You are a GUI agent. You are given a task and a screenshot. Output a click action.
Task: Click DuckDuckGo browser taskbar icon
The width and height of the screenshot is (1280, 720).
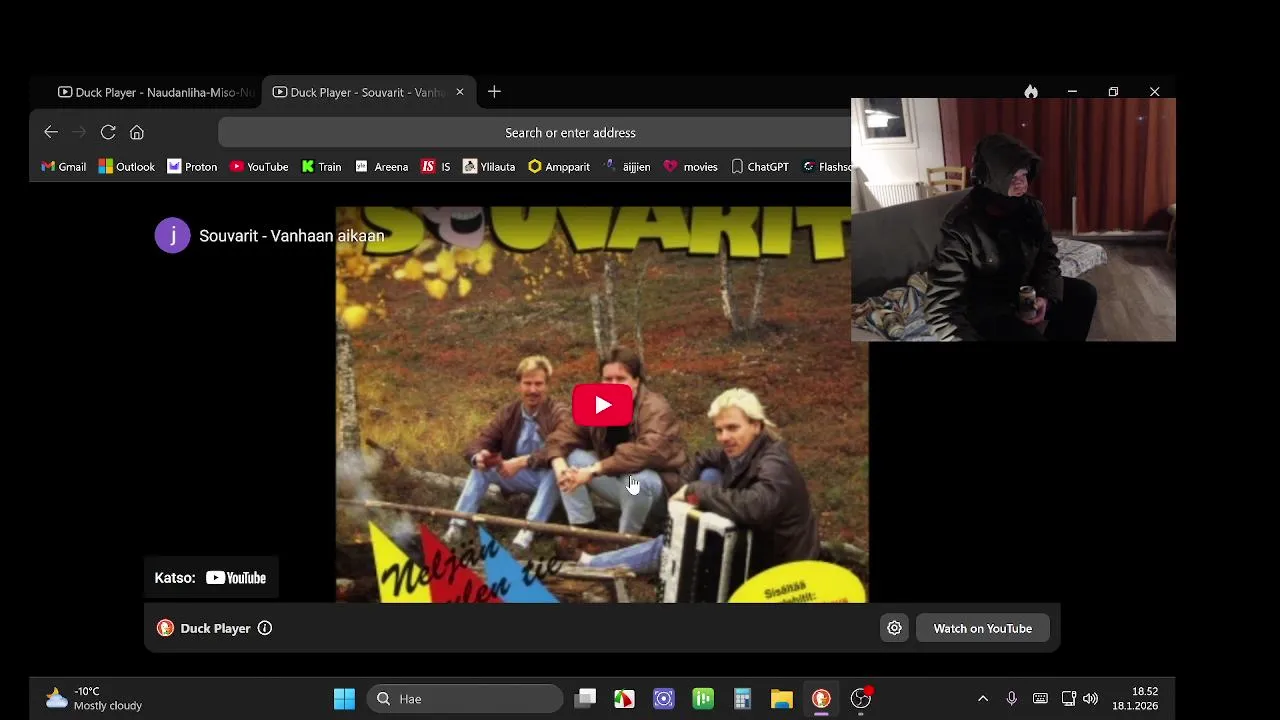[x=821, y=699]
